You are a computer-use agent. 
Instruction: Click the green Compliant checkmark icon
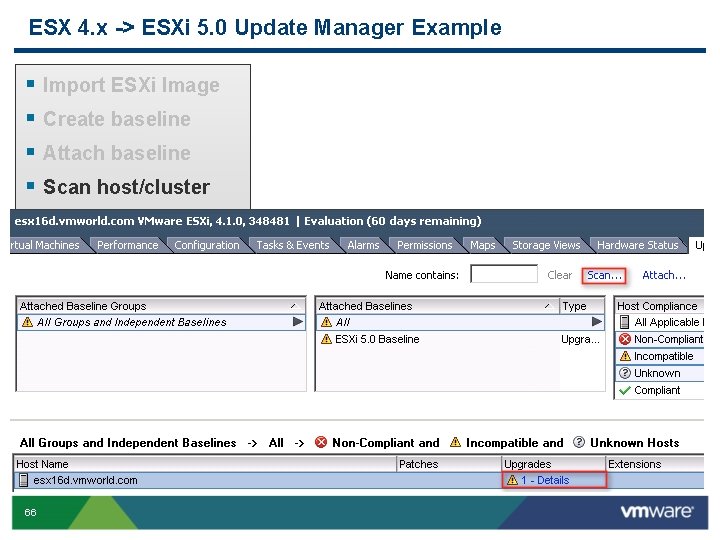click(x=625, y=390)
